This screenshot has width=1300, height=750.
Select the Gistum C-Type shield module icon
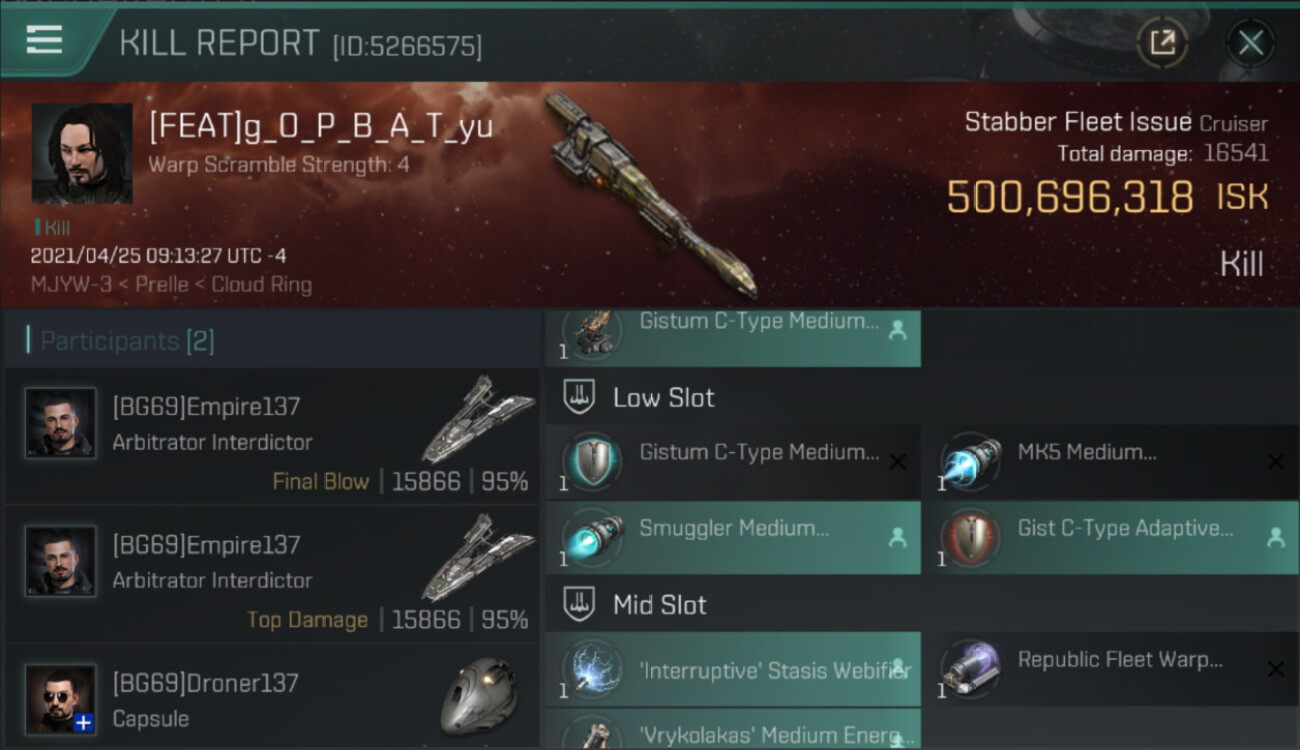point(592,462)
